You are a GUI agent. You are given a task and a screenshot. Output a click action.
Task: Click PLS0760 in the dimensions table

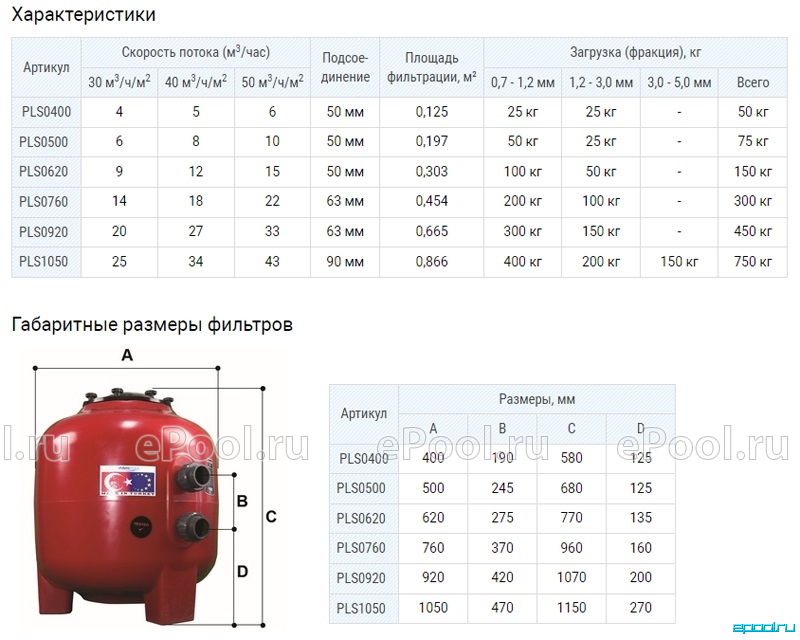(361, 548)
